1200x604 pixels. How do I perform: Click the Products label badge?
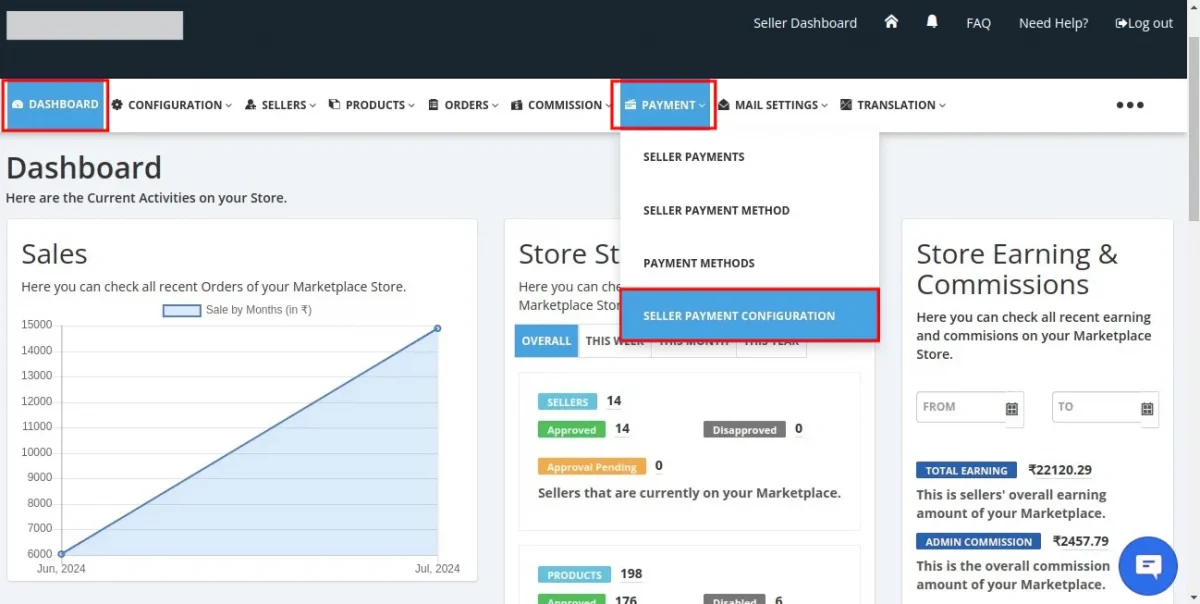574,575
